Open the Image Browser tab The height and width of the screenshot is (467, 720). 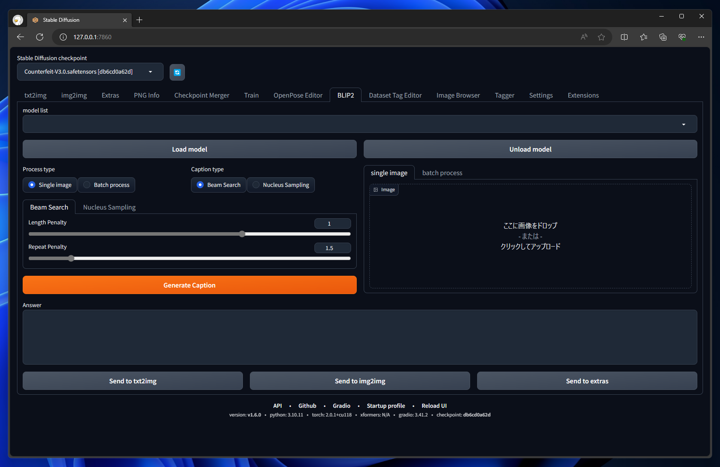coord(458,96)
